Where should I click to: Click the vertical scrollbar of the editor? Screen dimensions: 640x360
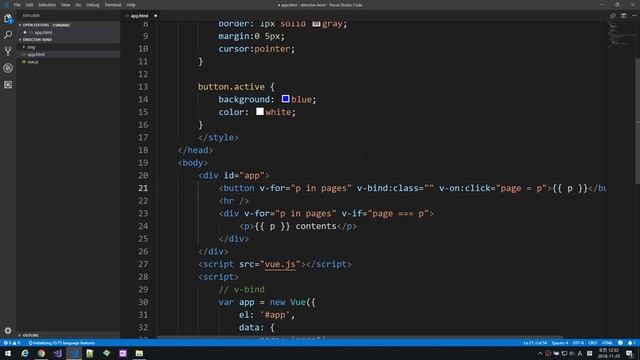637,122
